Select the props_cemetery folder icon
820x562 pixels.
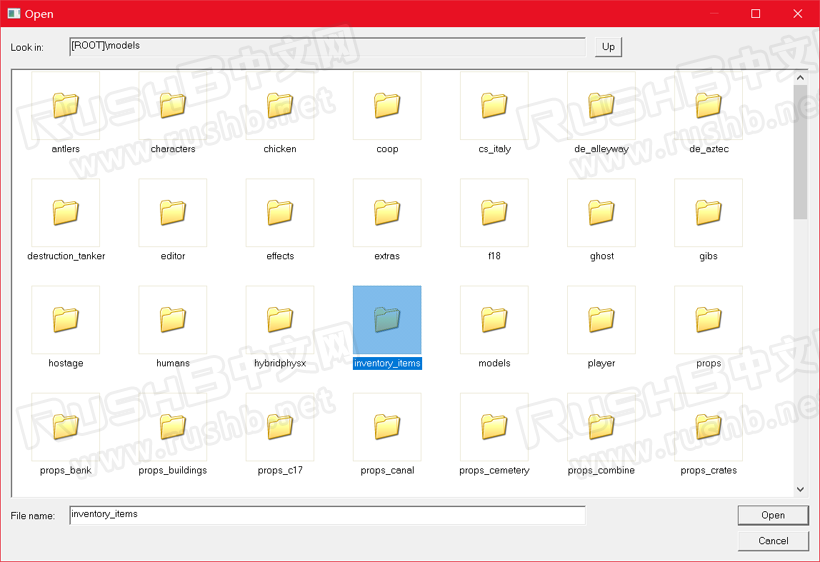tap(494, 427)
